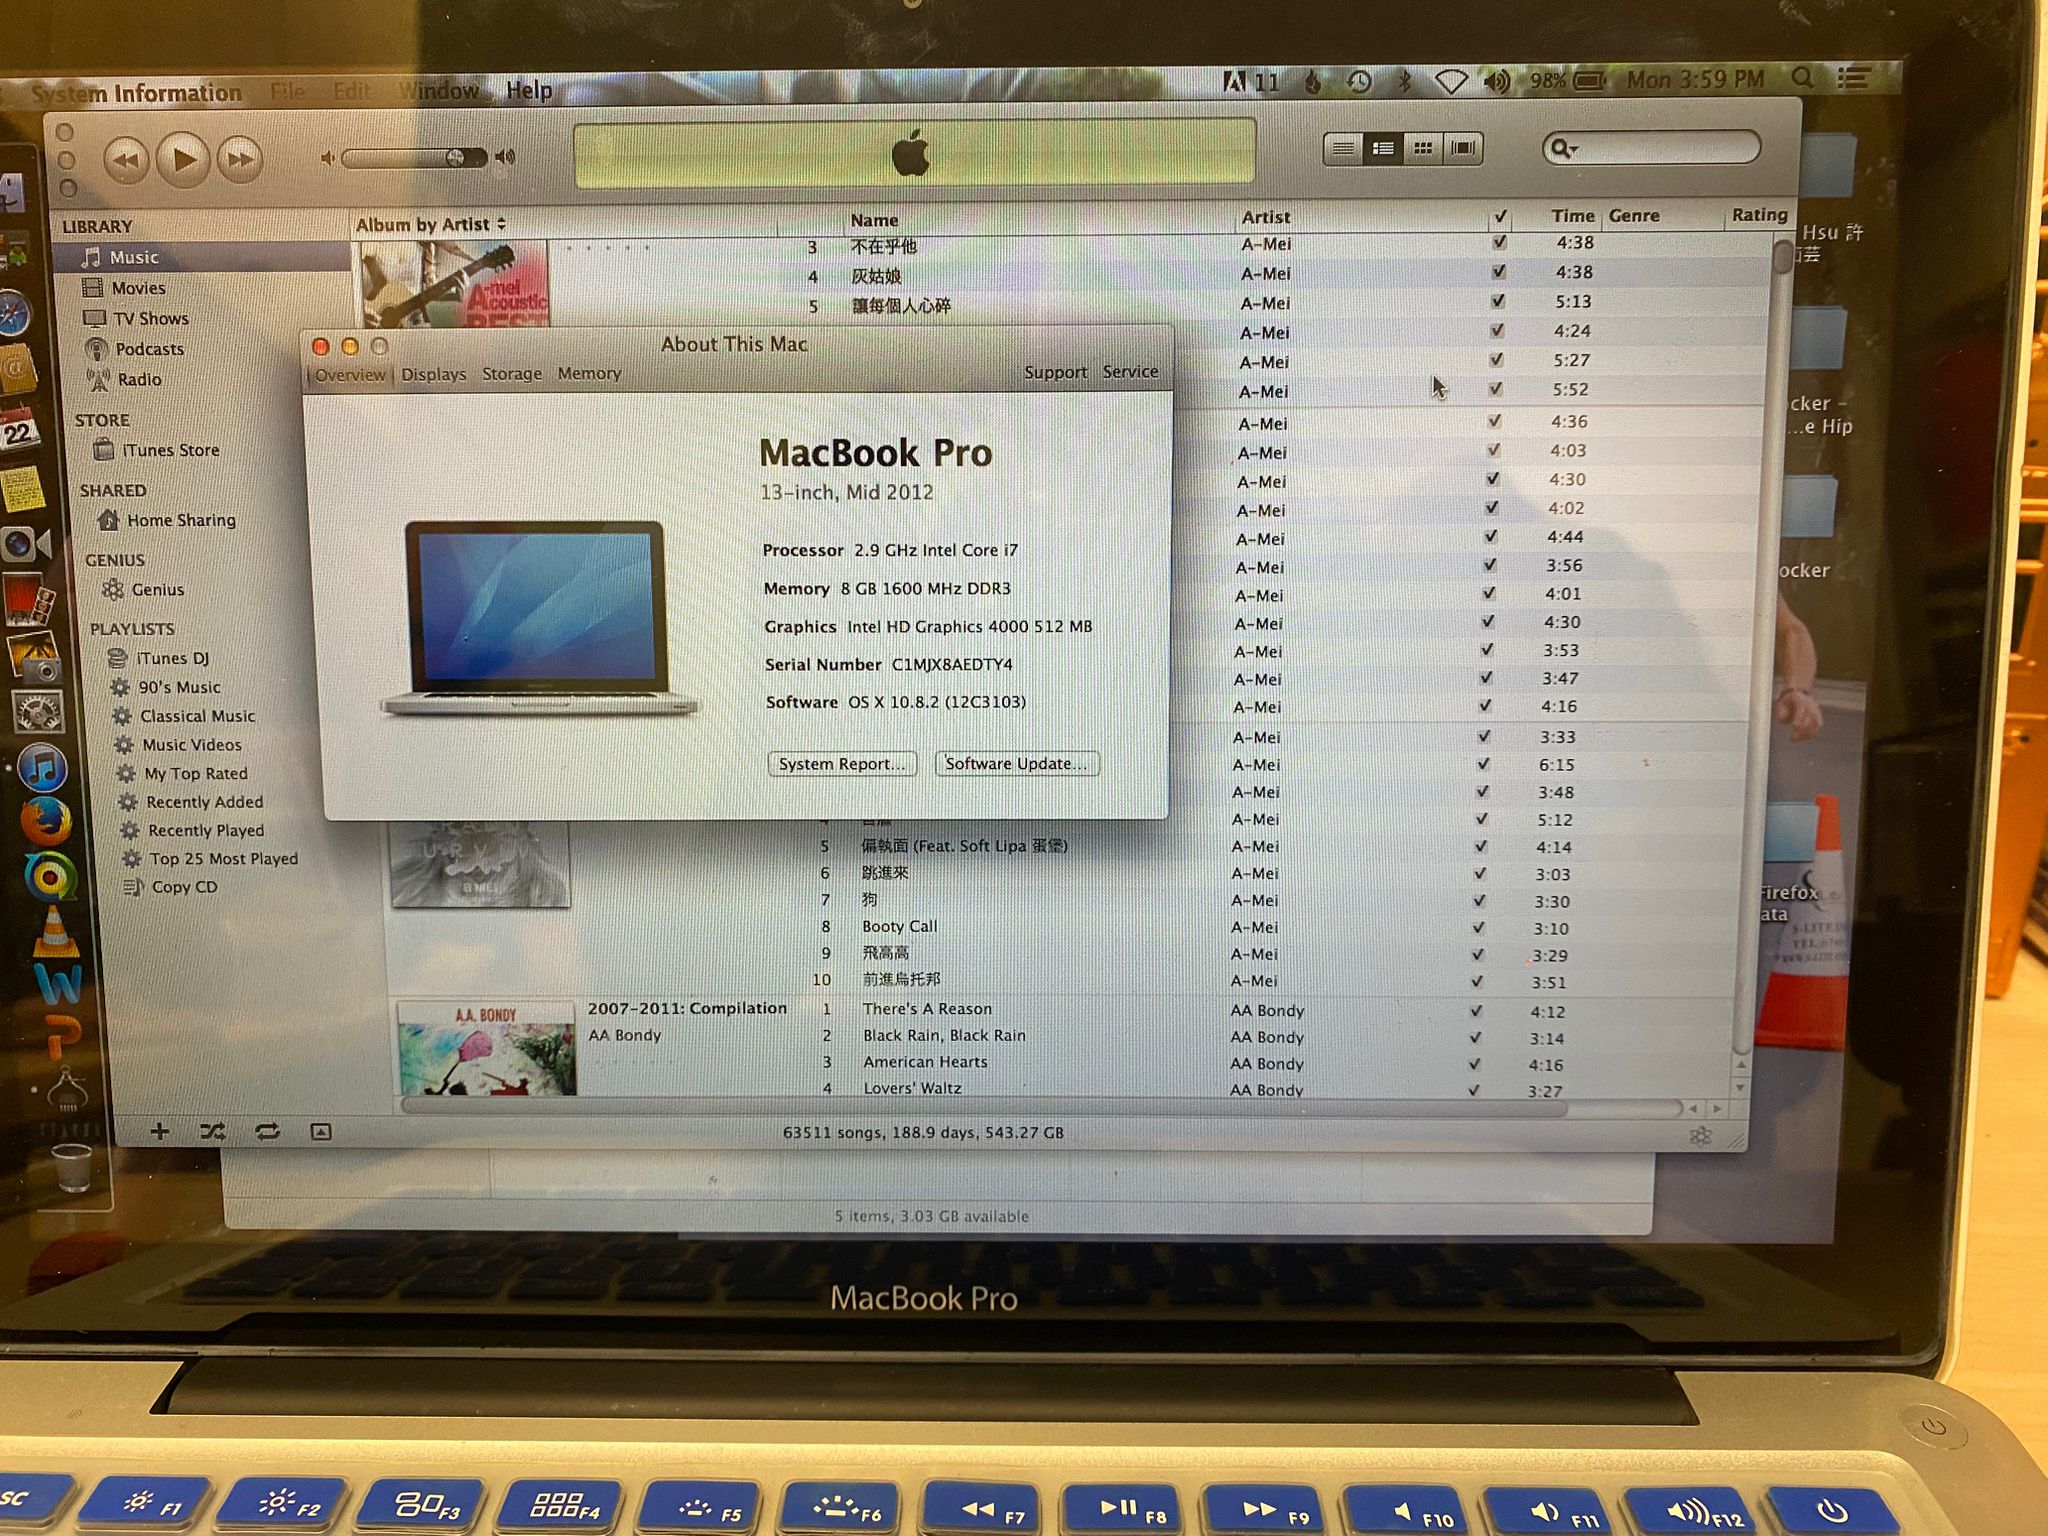Screen dimensions: 2048x1536
Task: Uncheck the 4:38 song checkbox for 不在乎他
Action: tap(1499, 243)
